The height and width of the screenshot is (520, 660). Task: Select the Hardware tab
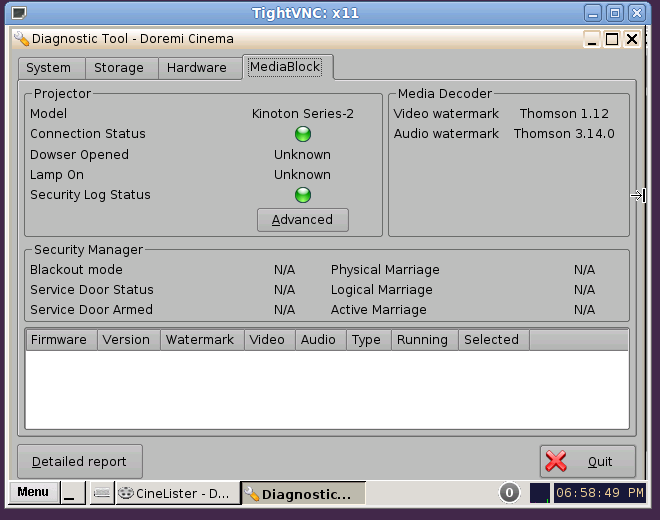(200, 68)
